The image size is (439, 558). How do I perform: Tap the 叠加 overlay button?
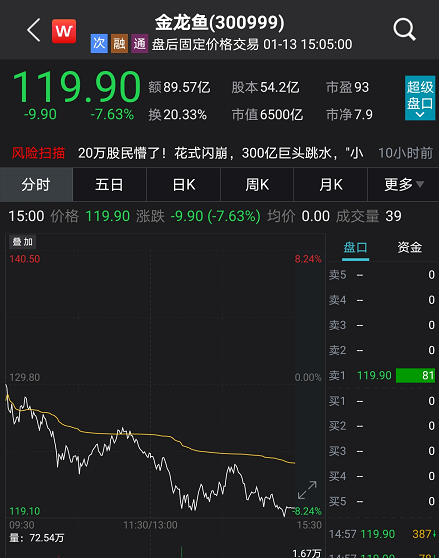click(x=23, y=242)
